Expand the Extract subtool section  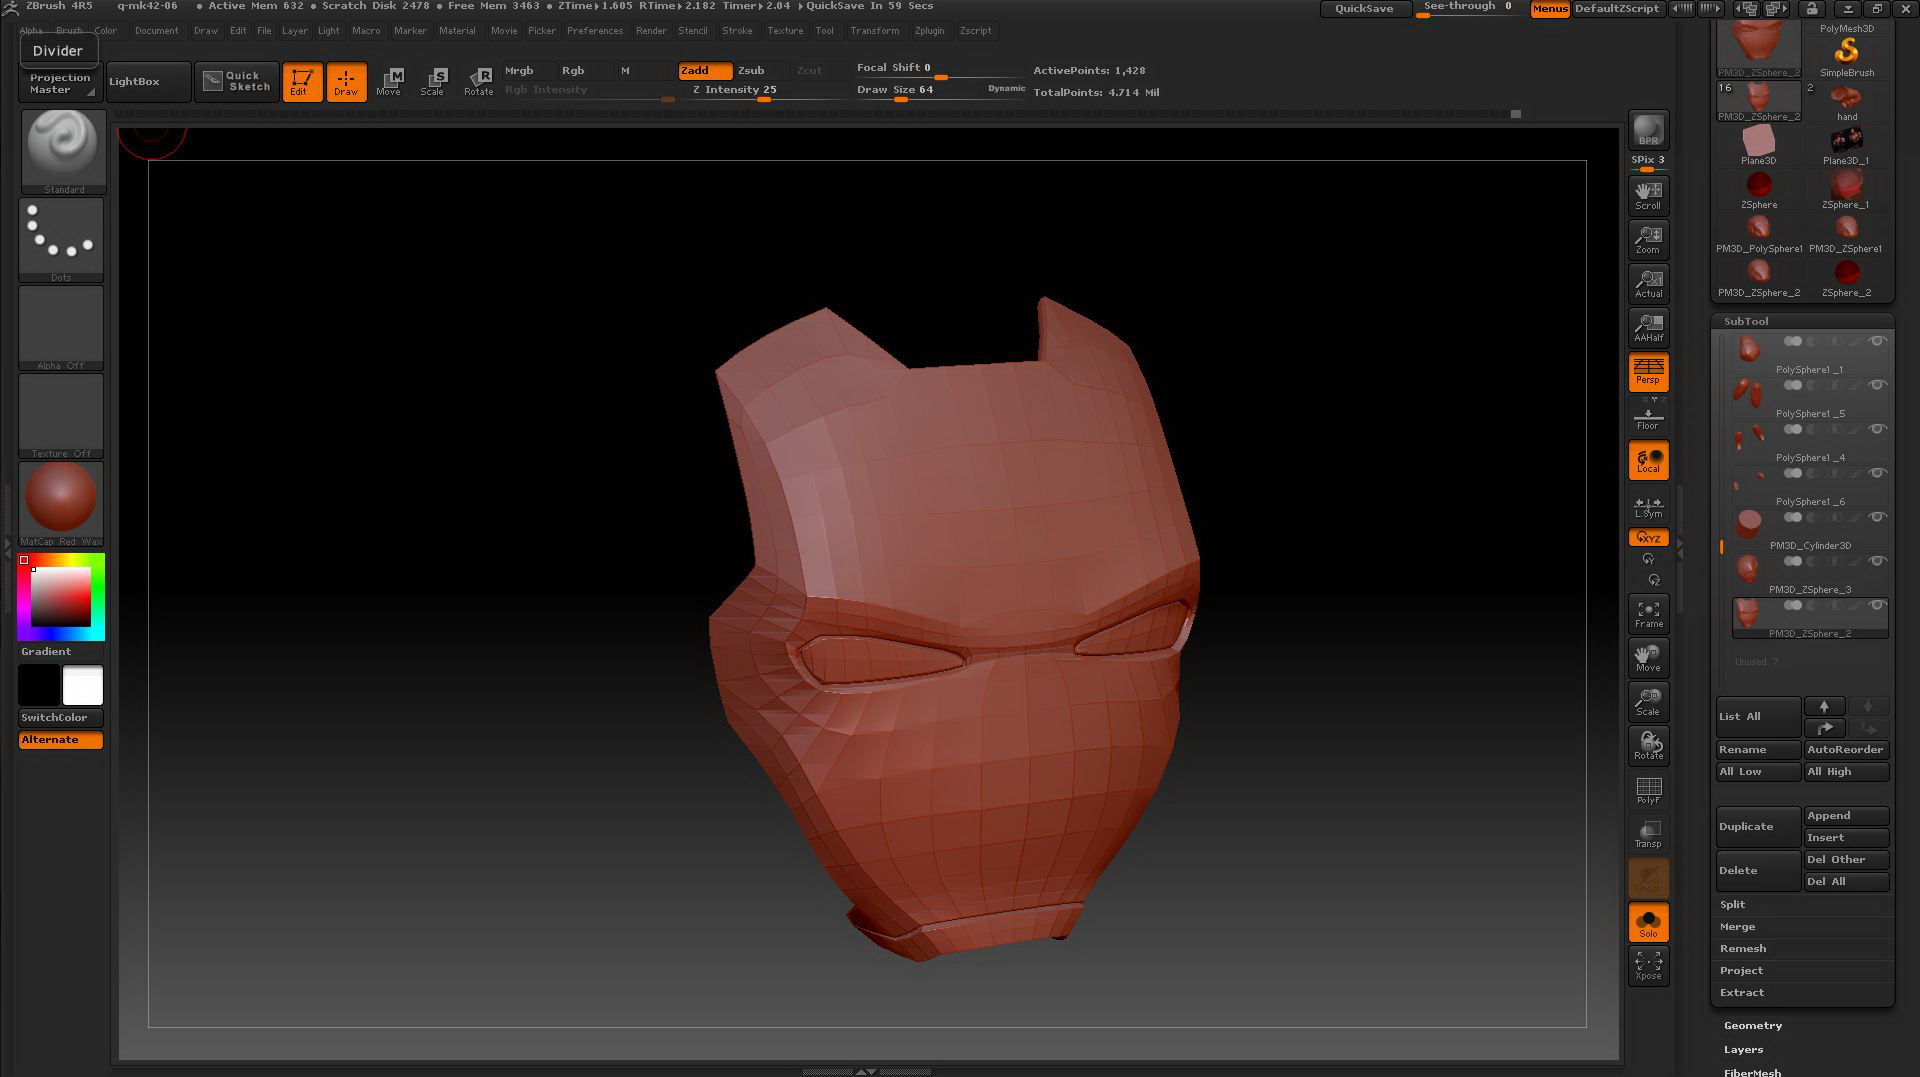pyautogui.click(x=1741, y=993)
